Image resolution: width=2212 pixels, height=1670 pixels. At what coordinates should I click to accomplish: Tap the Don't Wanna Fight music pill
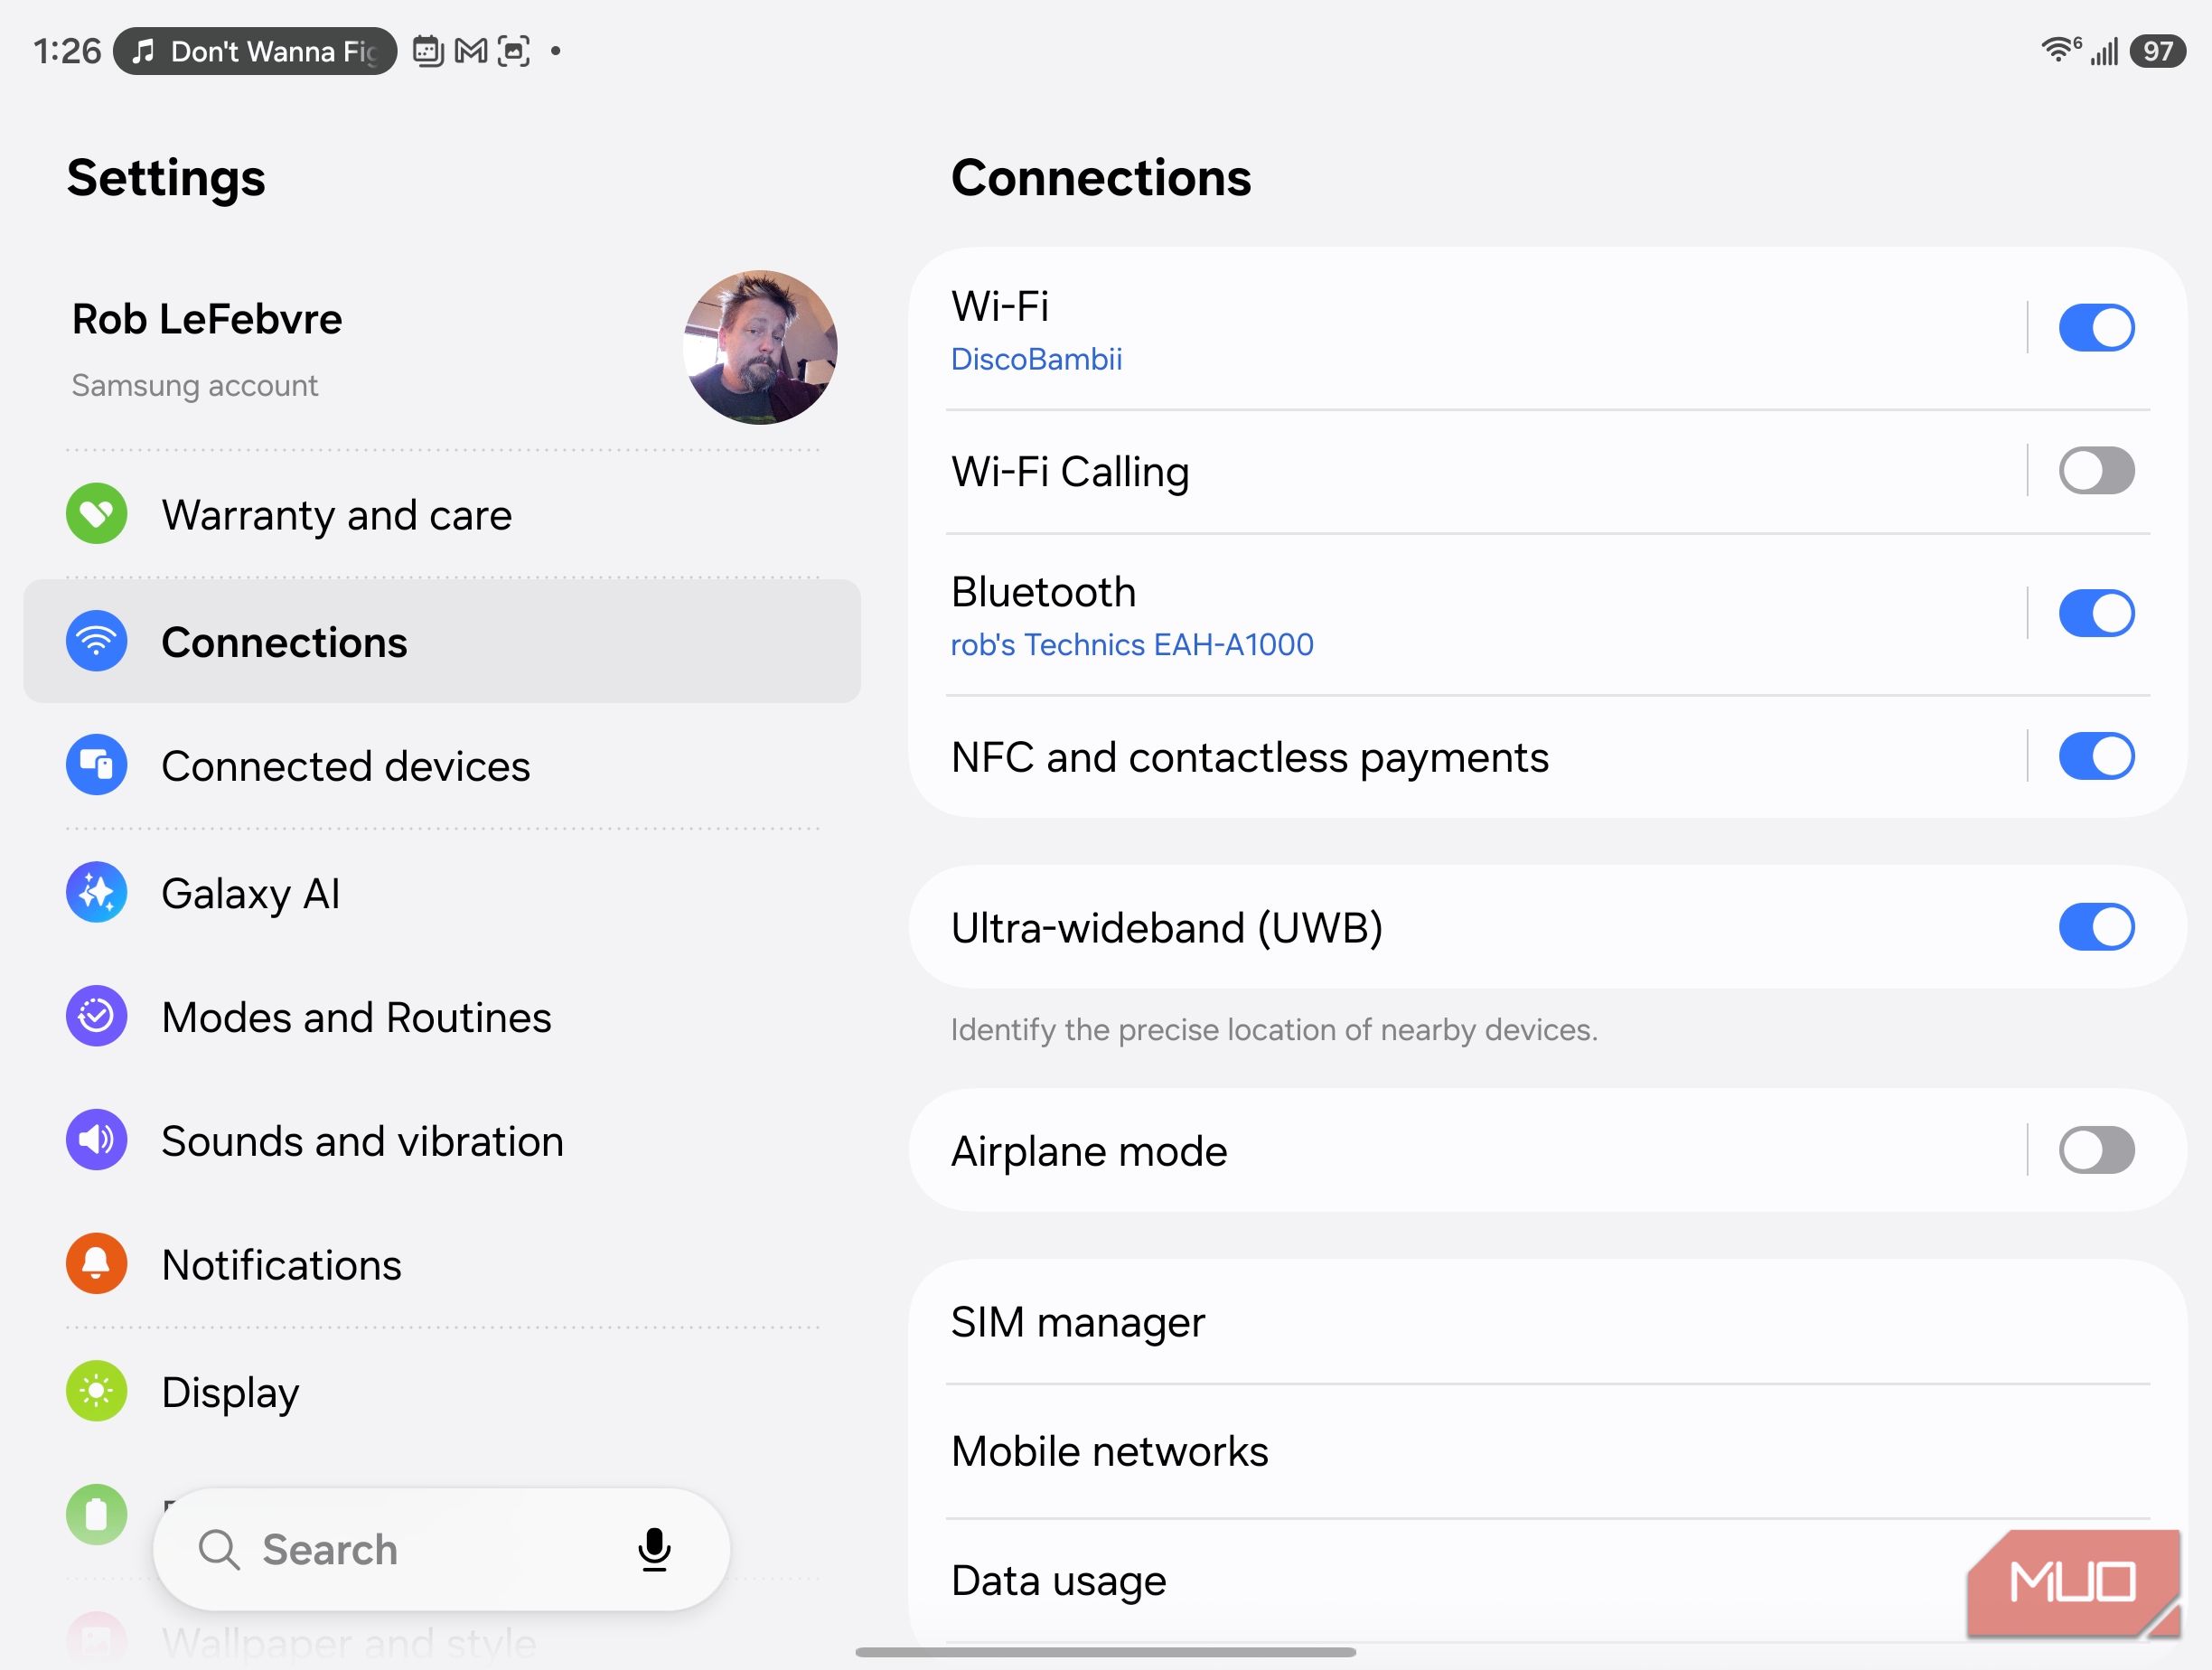255,50
